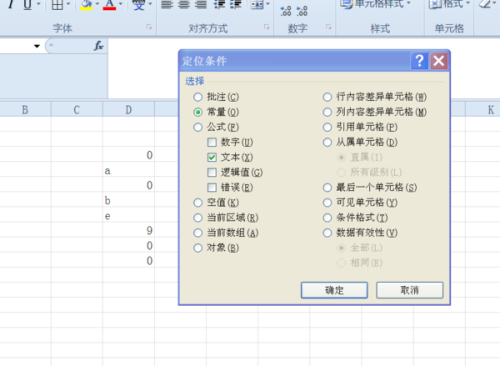
Task: Select column K header
Action: (x=483, y=109)
